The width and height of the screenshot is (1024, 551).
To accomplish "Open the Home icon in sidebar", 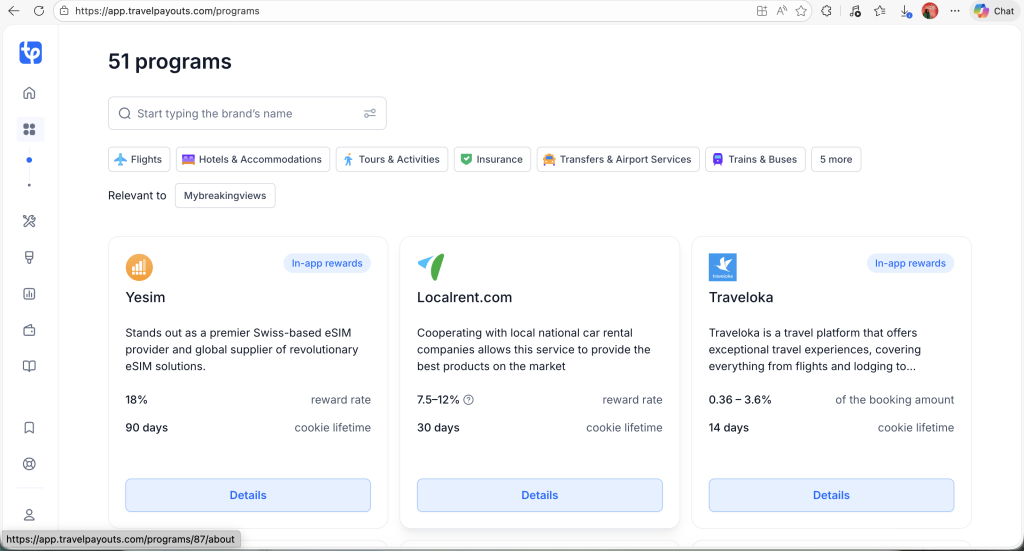I will 29,93.
